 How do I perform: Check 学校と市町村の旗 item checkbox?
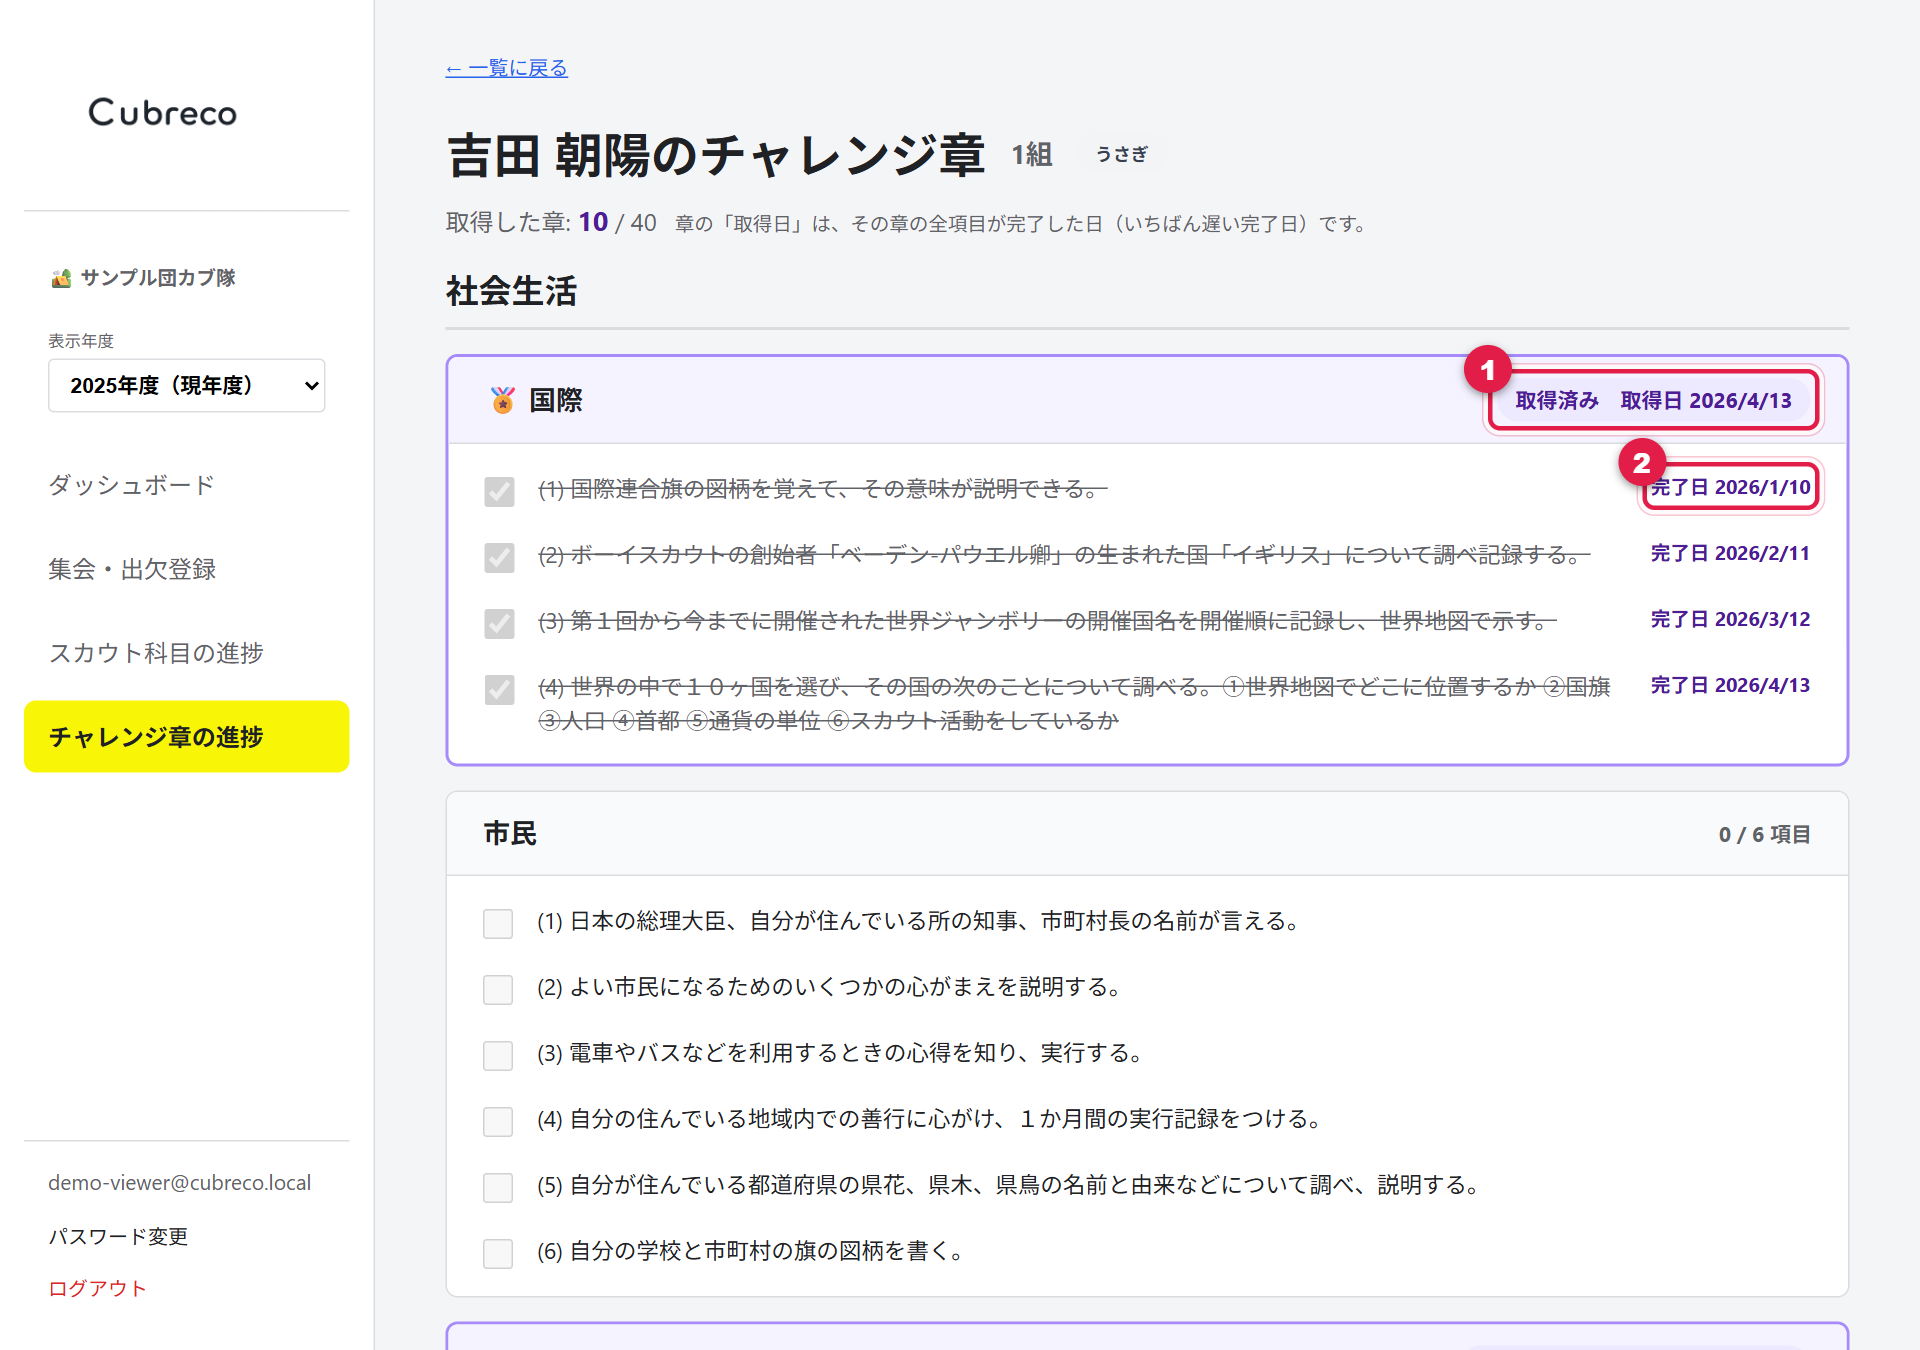click(x=498, y=1253)
